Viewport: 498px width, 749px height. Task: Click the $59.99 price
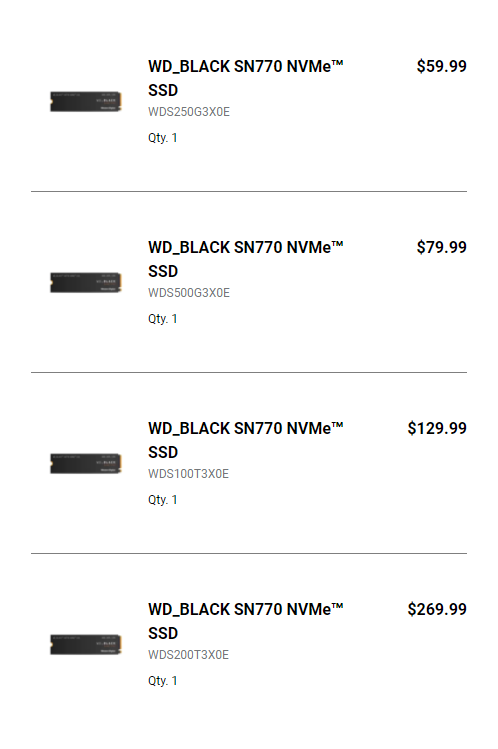click(441, 66)
